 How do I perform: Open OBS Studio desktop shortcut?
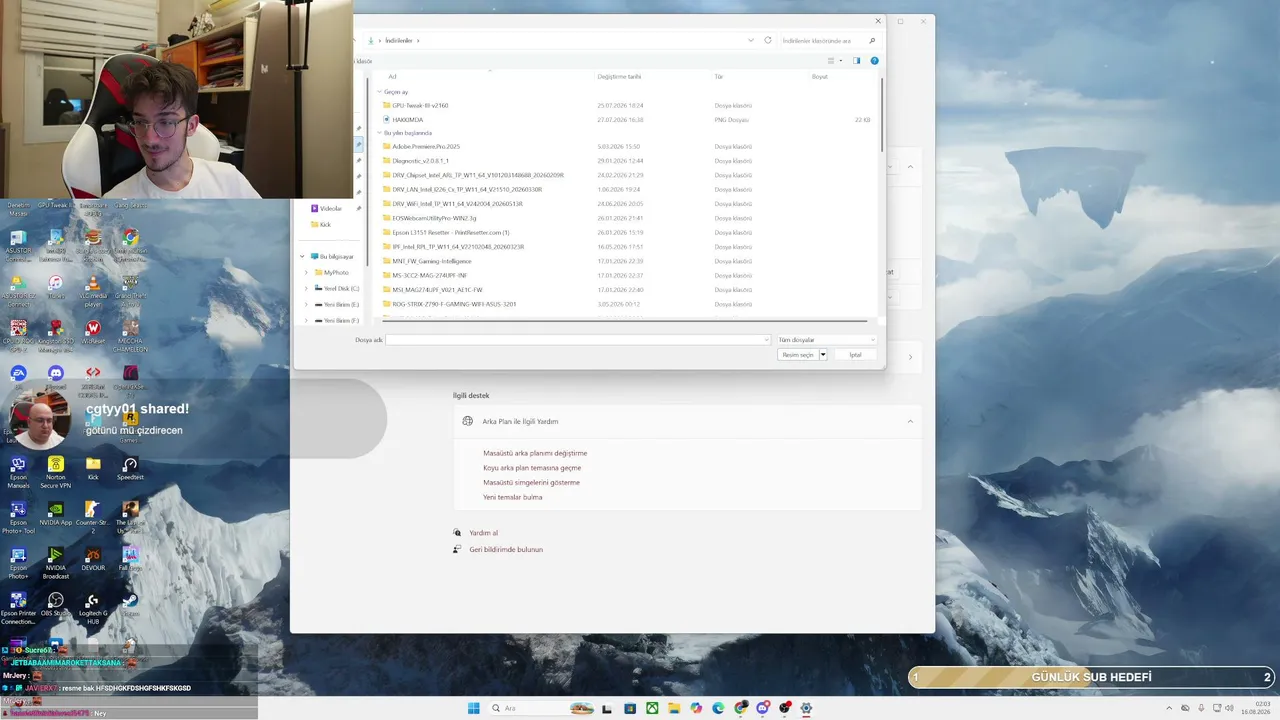pos(56,606)
